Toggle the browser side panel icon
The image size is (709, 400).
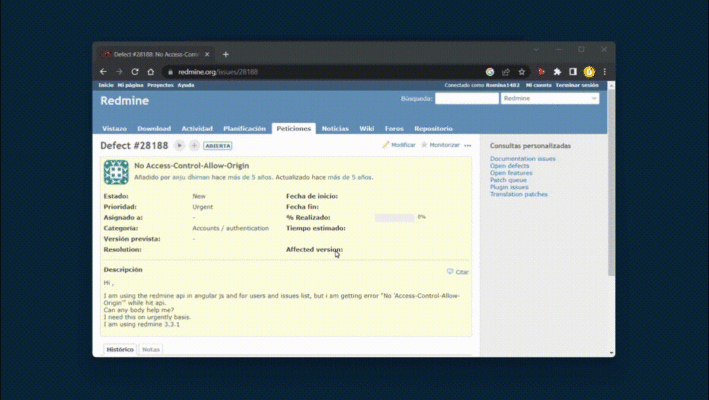point(573,72)
